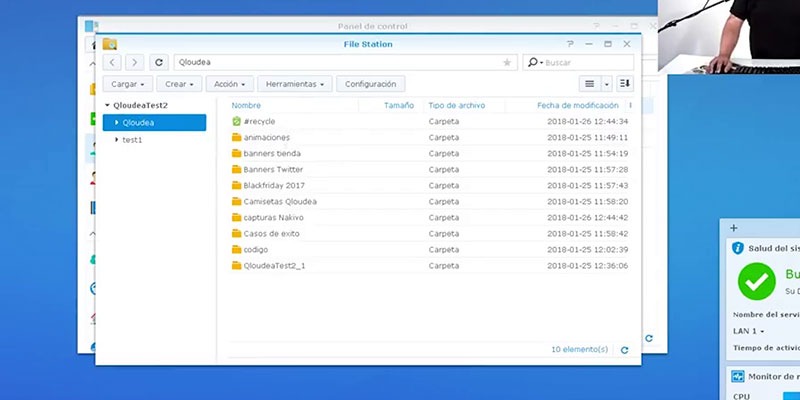Viewport: 800px width, 400px height.
Task: Select the Qloudea shared folder in tree
Action: click(154, 122)
